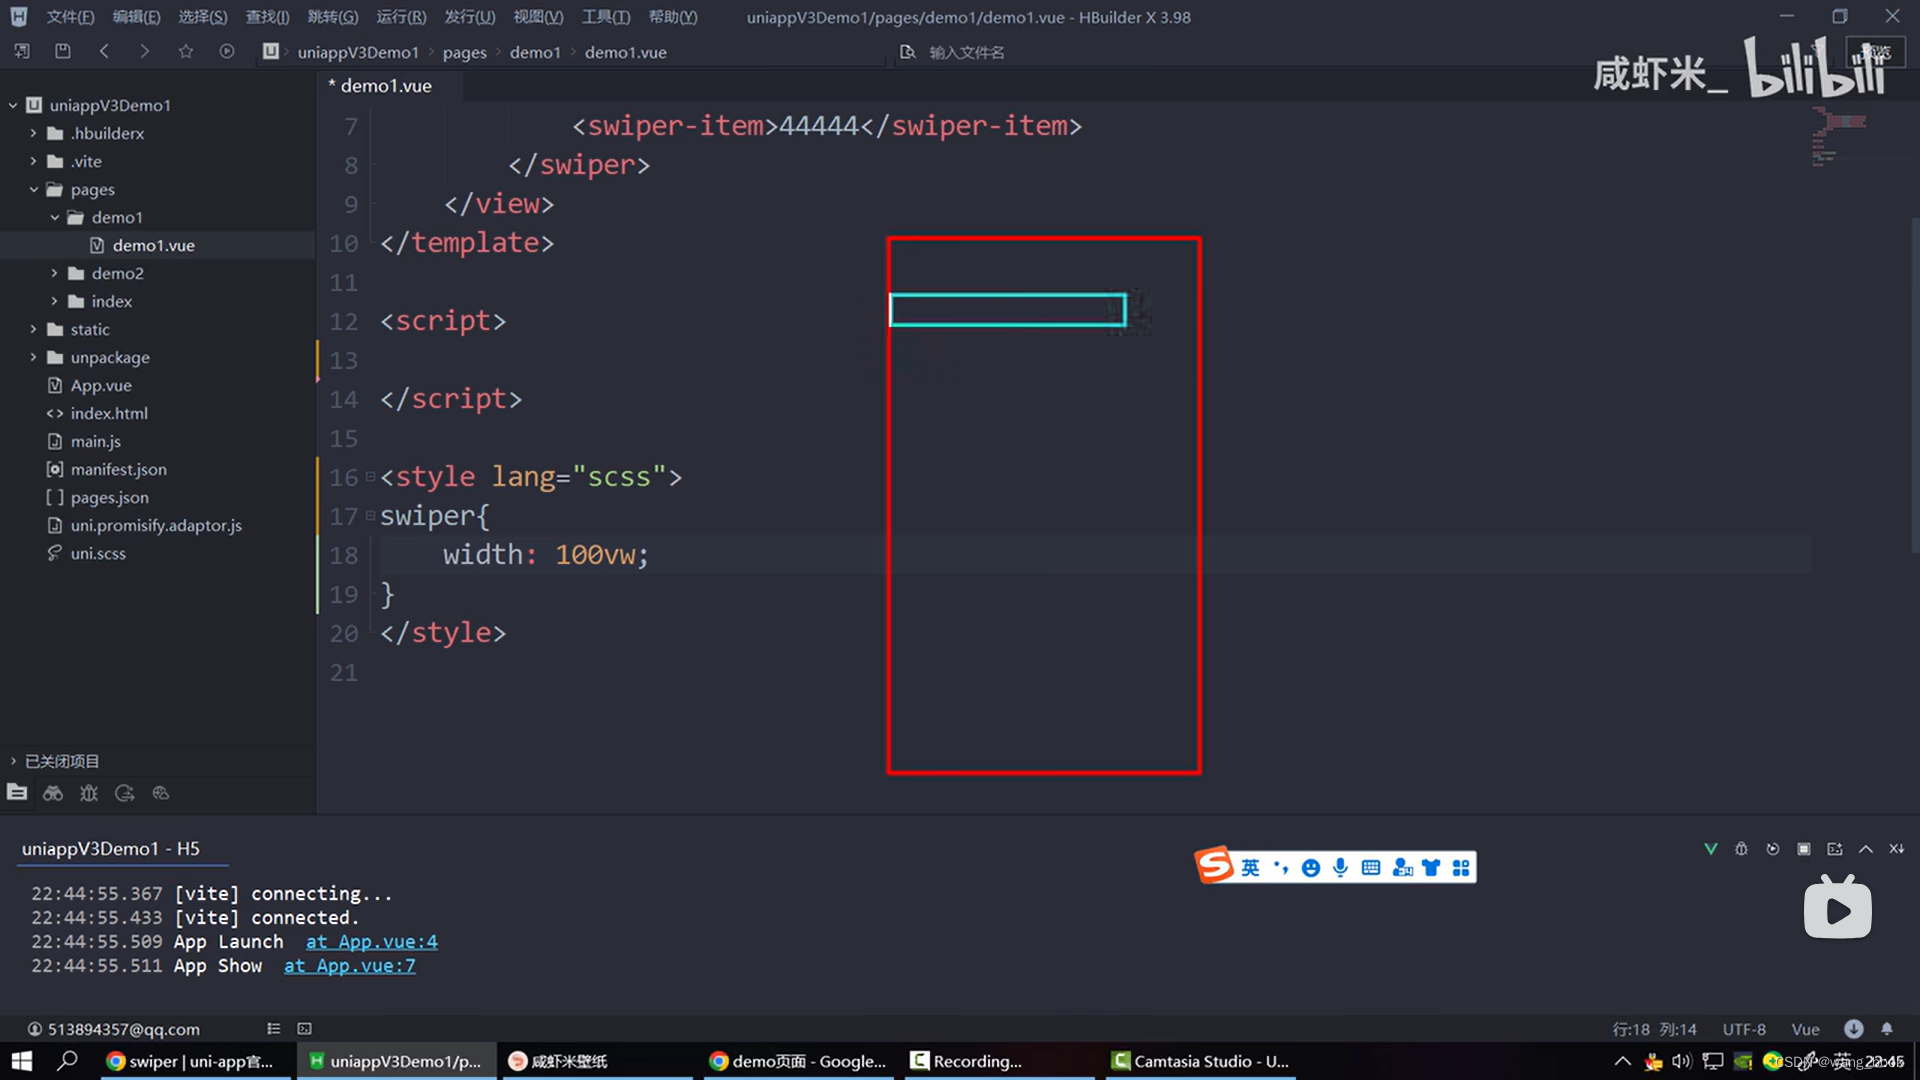Follow the 'at App.vue:7' console link
Image resolution: width=1920 pixels, height=1080 pixels.
tap(349, 966)
